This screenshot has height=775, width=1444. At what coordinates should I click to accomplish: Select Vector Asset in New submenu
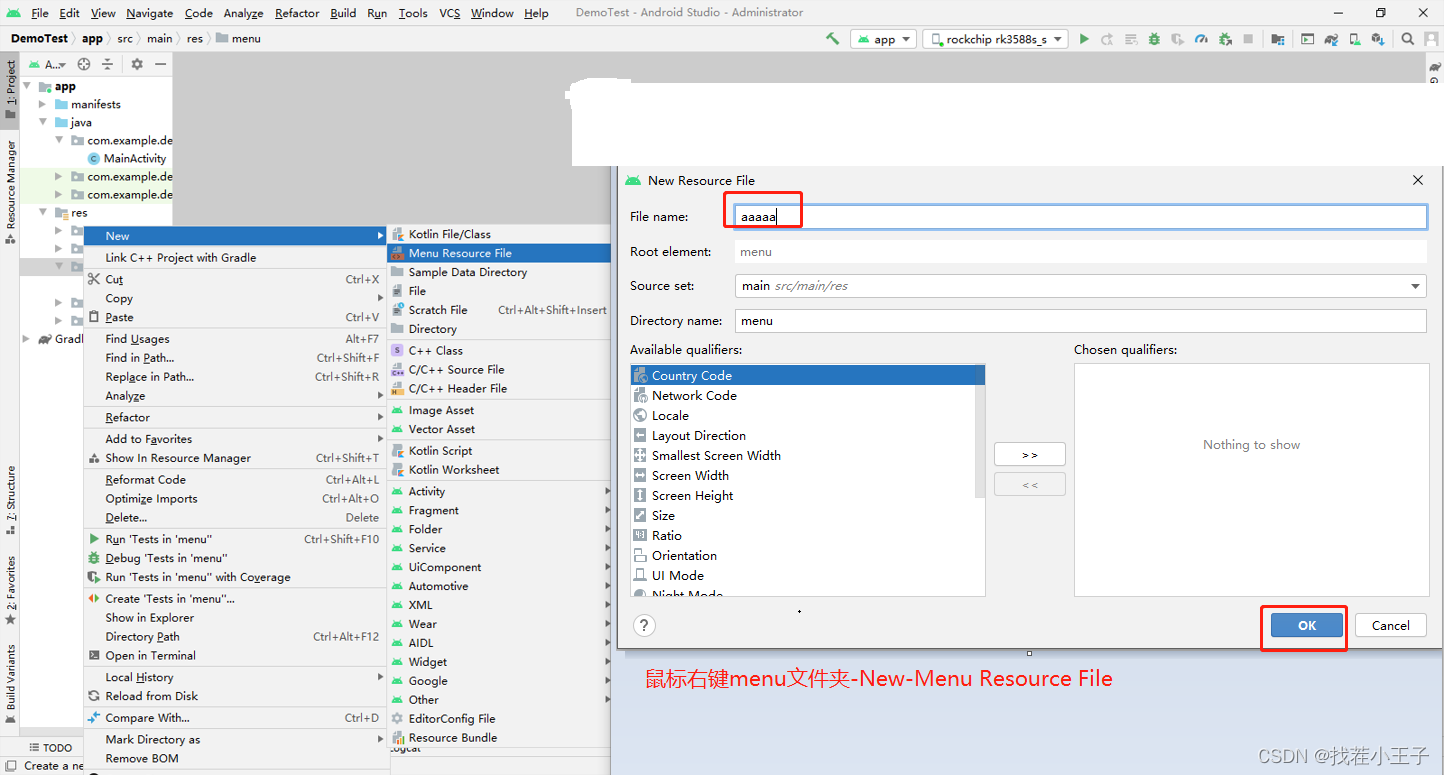click(x=499, y=429)
